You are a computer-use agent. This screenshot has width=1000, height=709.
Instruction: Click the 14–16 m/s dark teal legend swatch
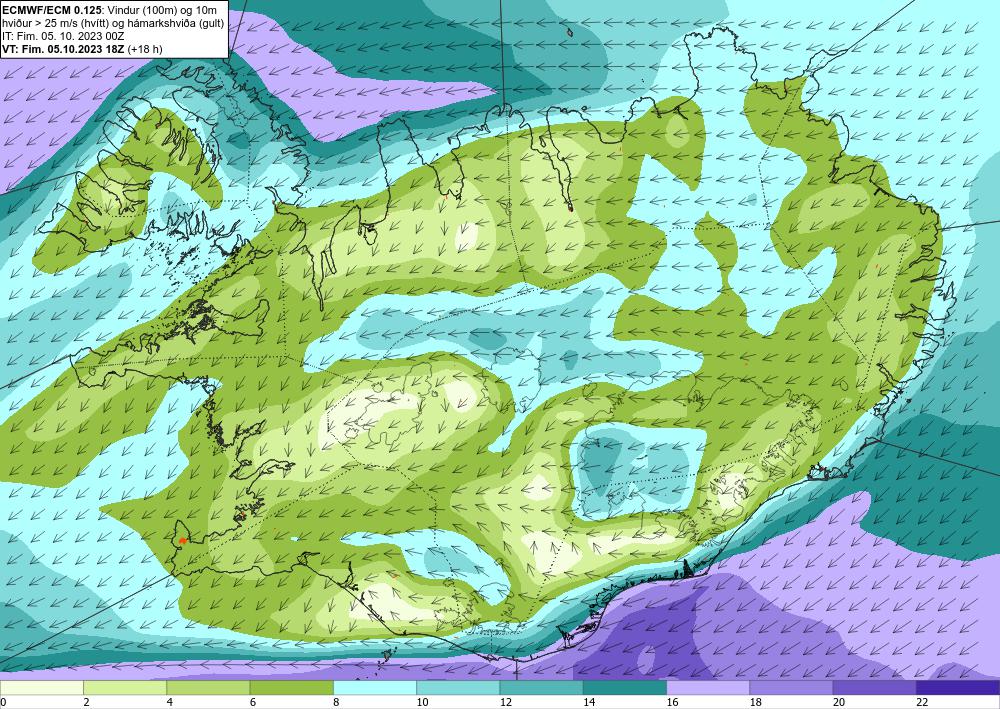pyautogui.click(x=625, y=688)
